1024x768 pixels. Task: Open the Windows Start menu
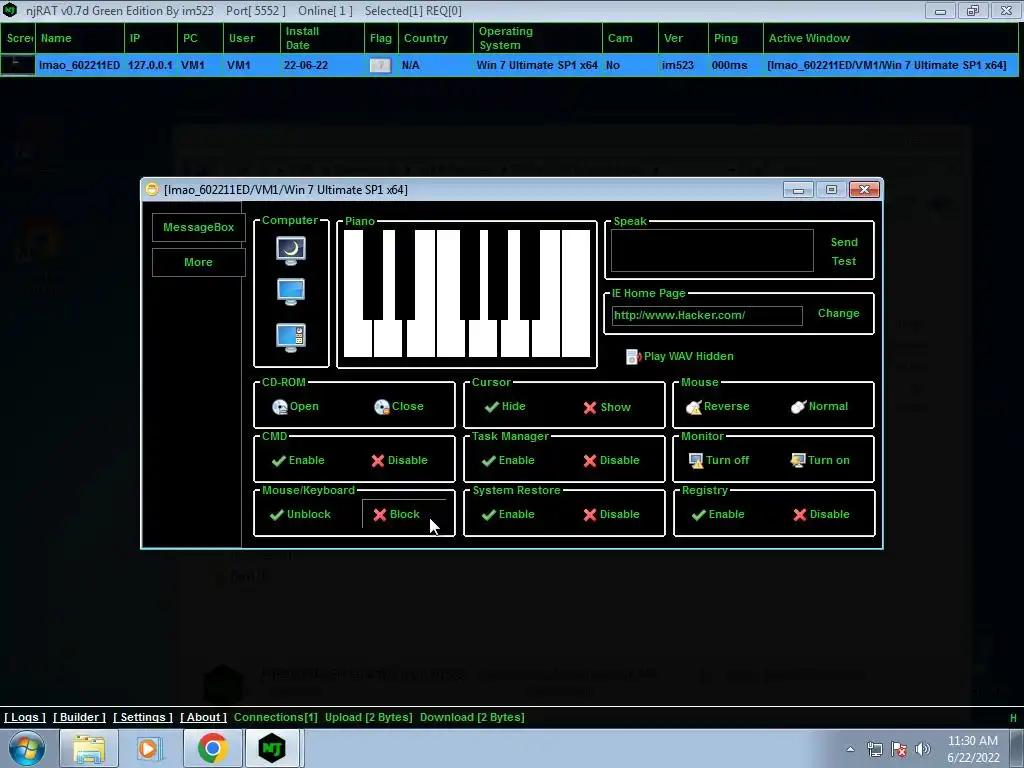click(x=26, y=748)
